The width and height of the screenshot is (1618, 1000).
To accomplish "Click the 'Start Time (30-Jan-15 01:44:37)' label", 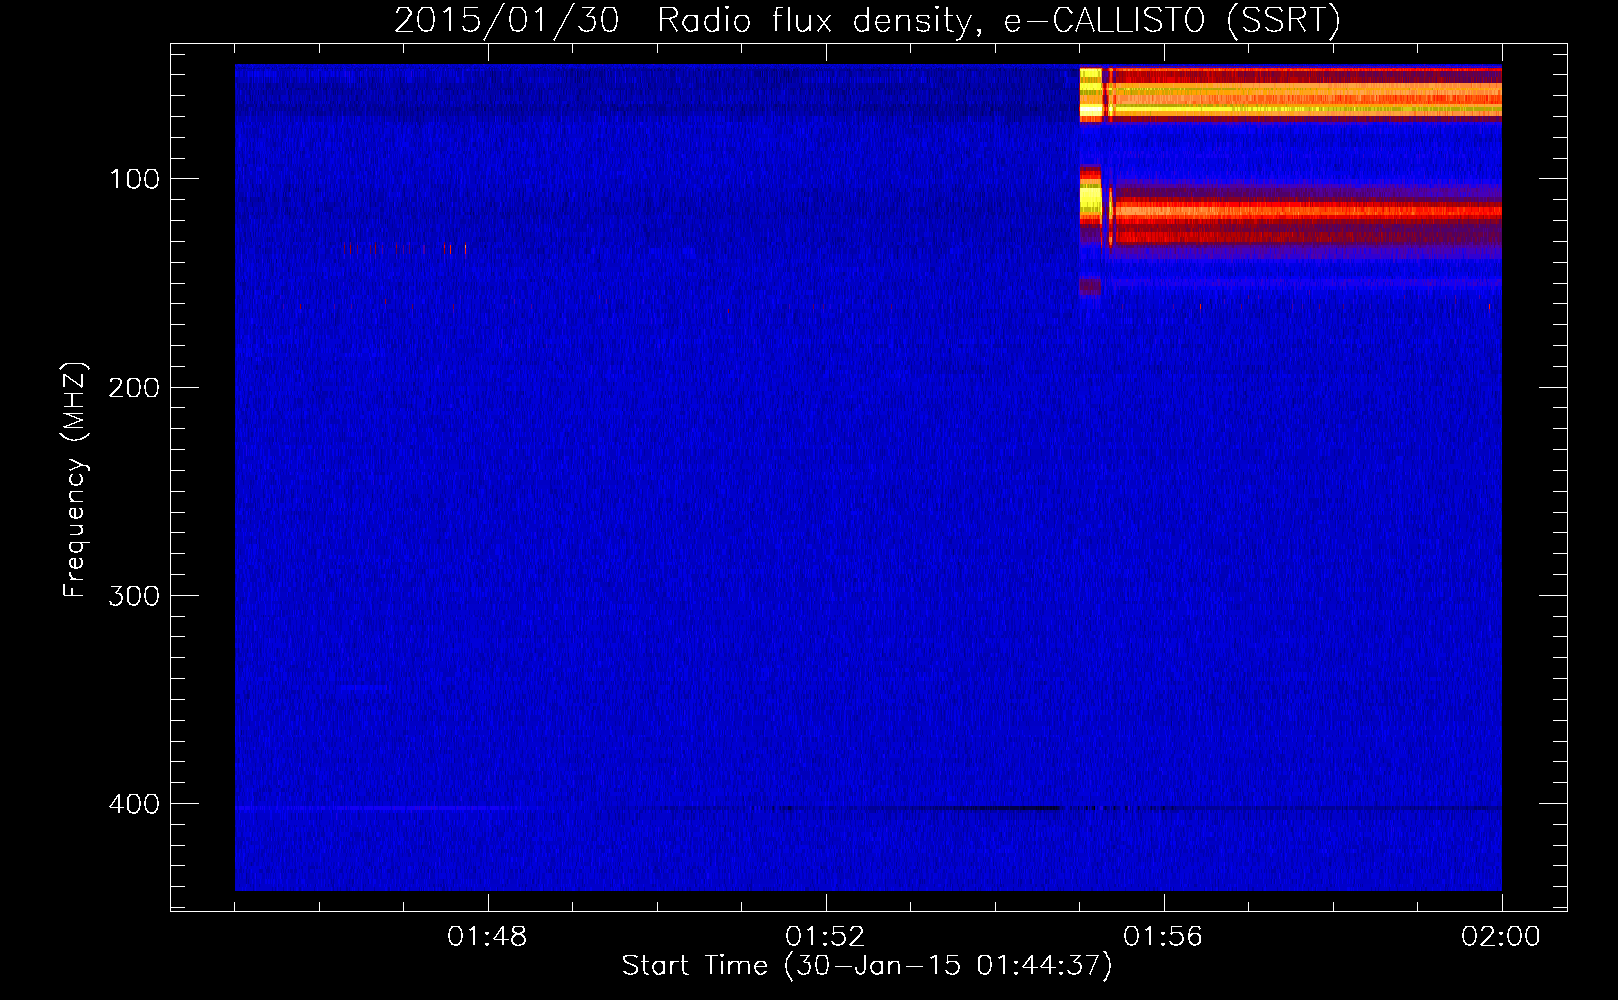I will [867, 966].
